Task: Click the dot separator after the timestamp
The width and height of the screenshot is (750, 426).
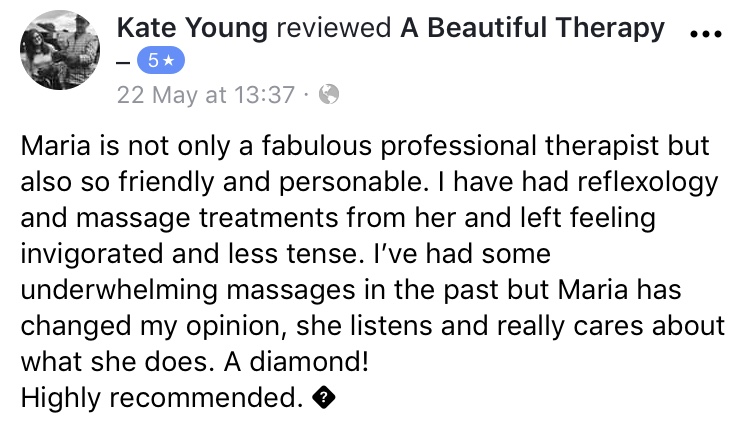Action: click(306, 95)
